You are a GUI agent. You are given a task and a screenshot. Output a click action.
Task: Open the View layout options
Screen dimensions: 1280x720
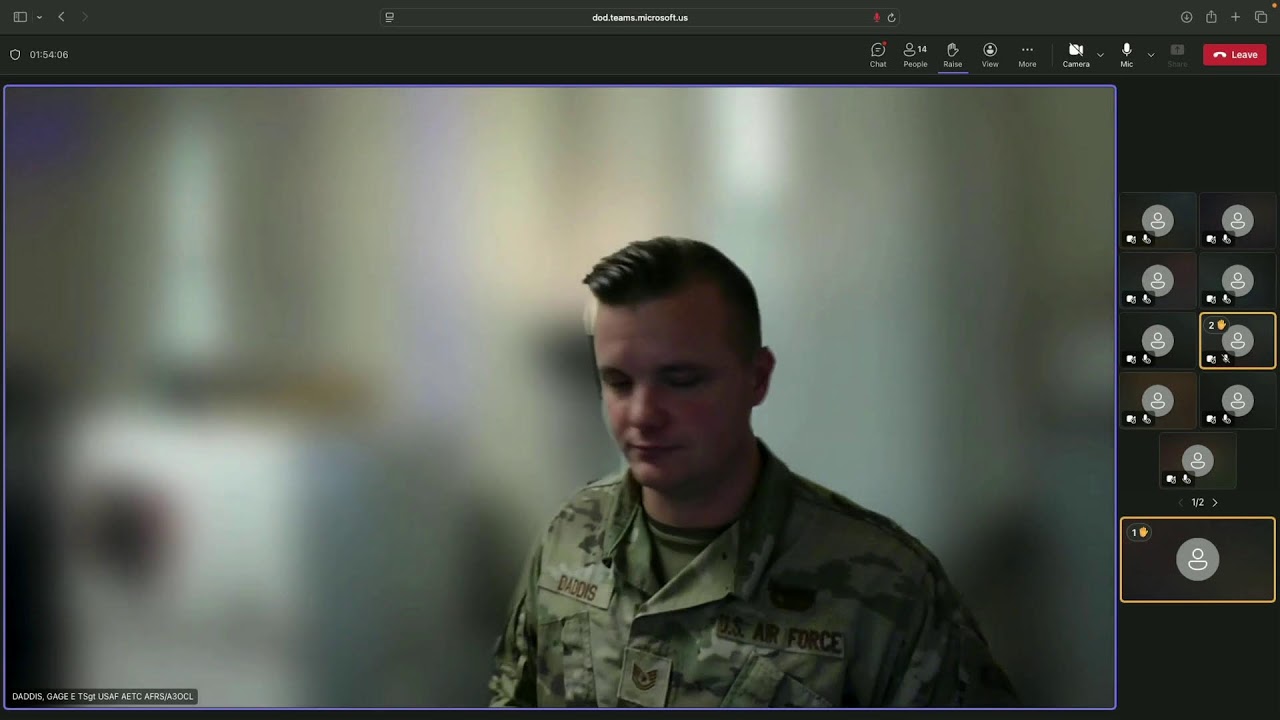pos(990,55)
